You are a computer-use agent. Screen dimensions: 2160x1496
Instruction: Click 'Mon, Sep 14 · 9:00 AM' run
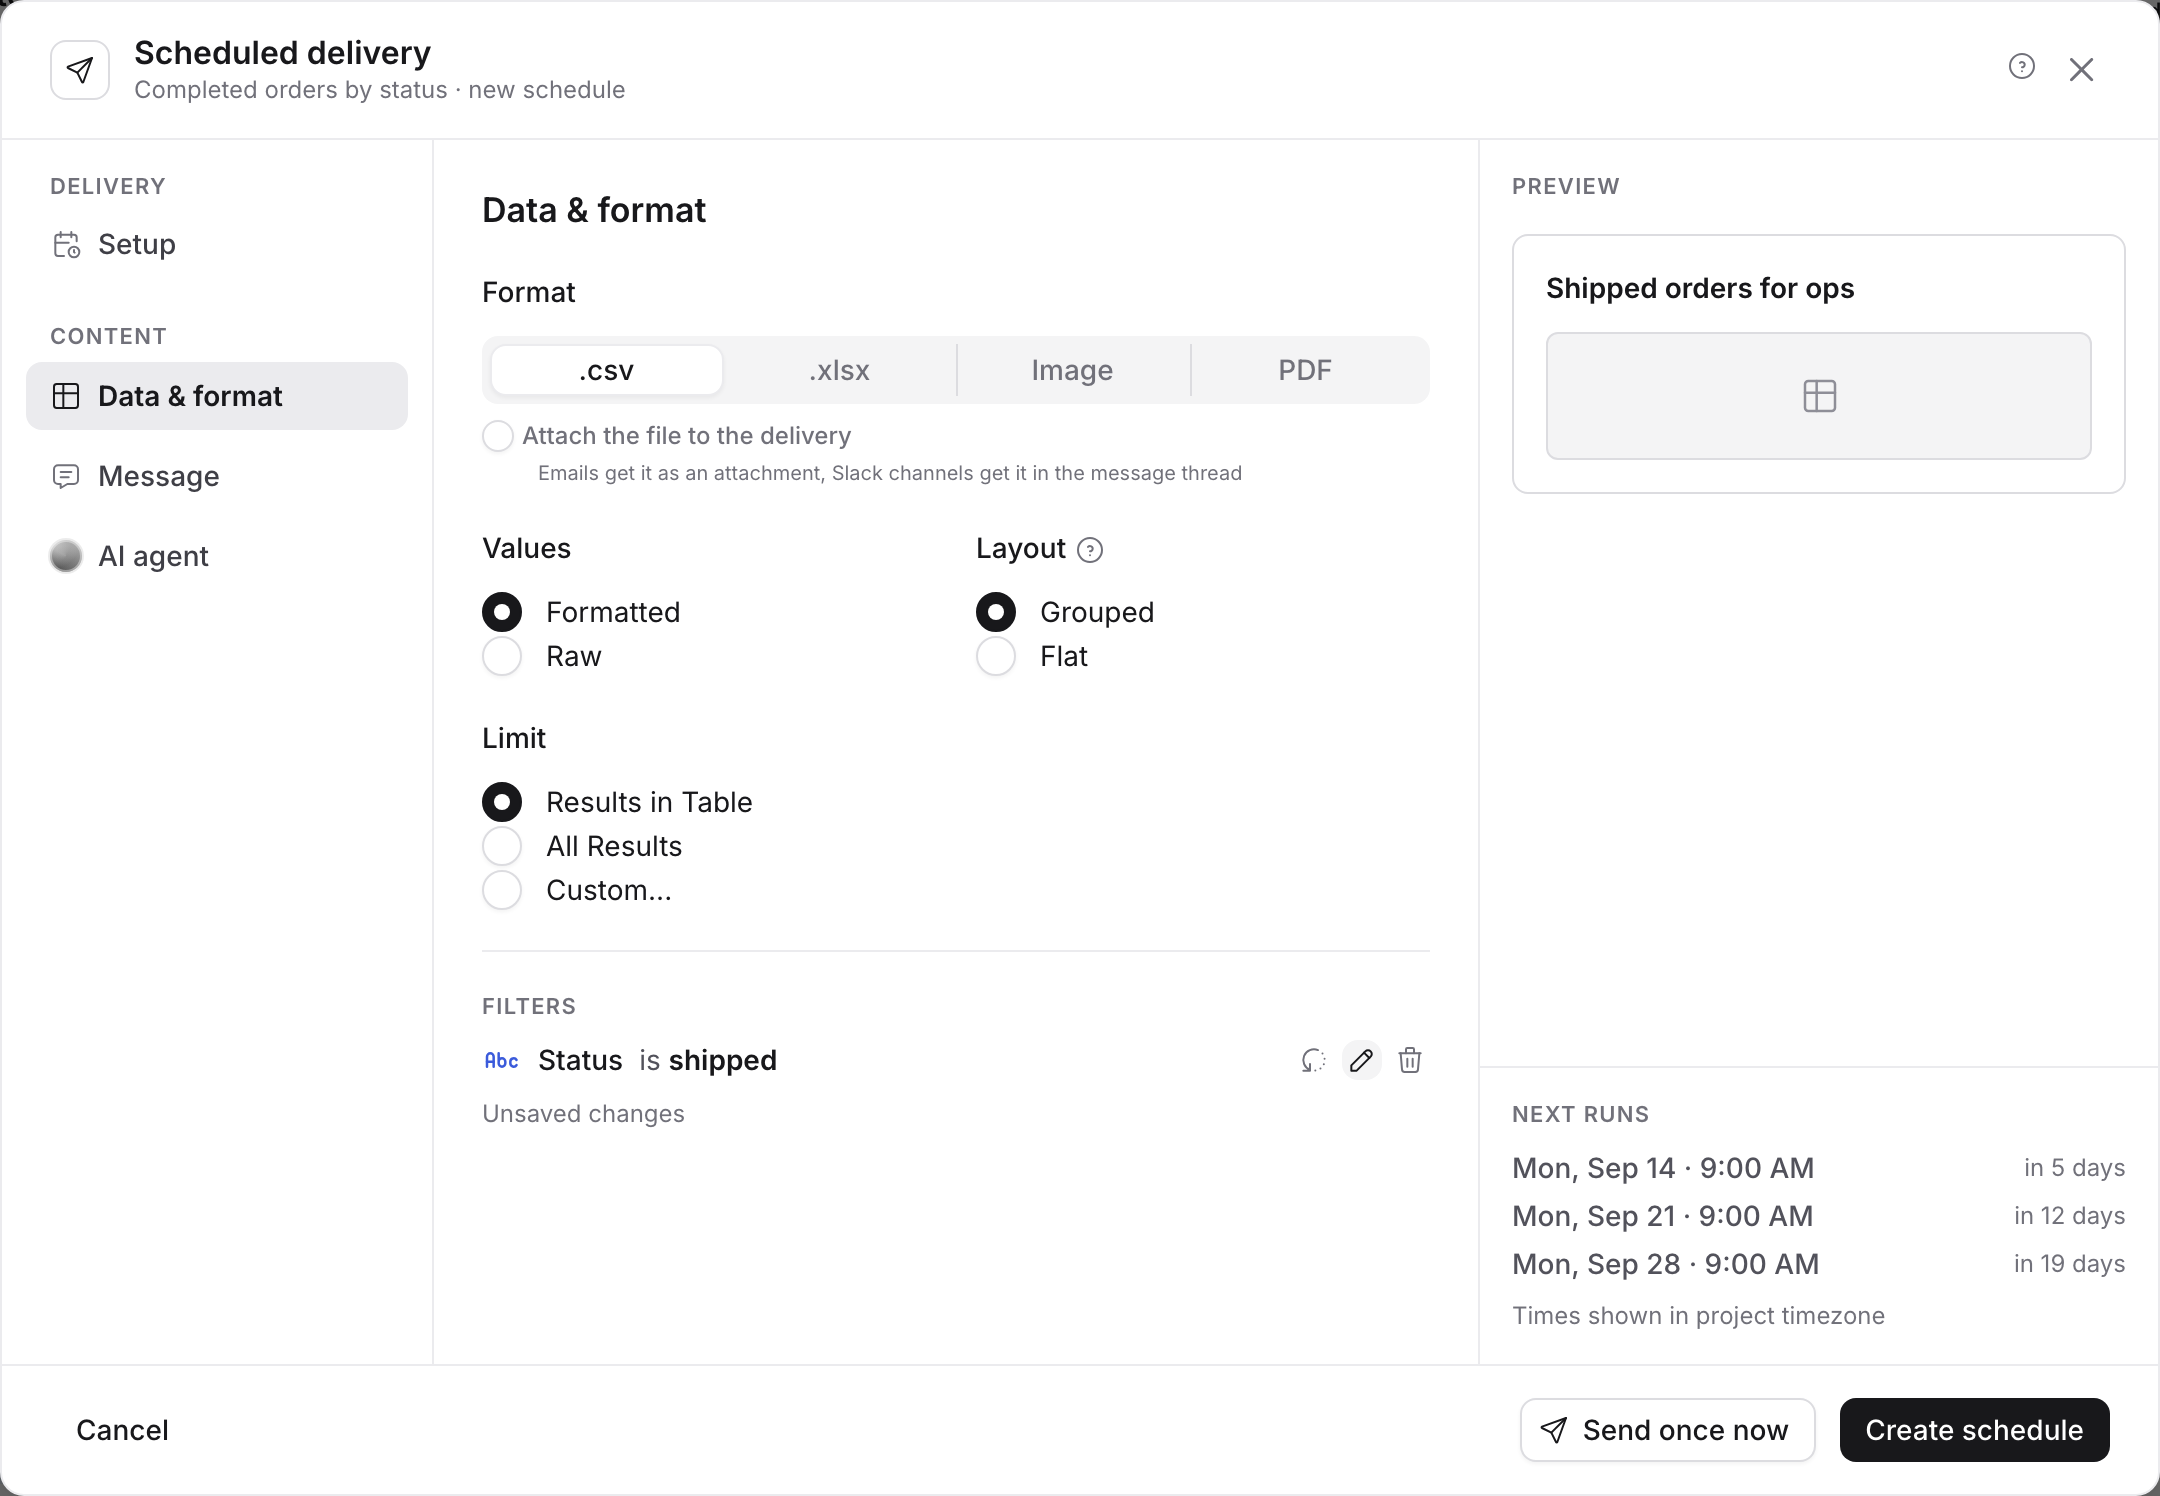pos(1663,1168)
